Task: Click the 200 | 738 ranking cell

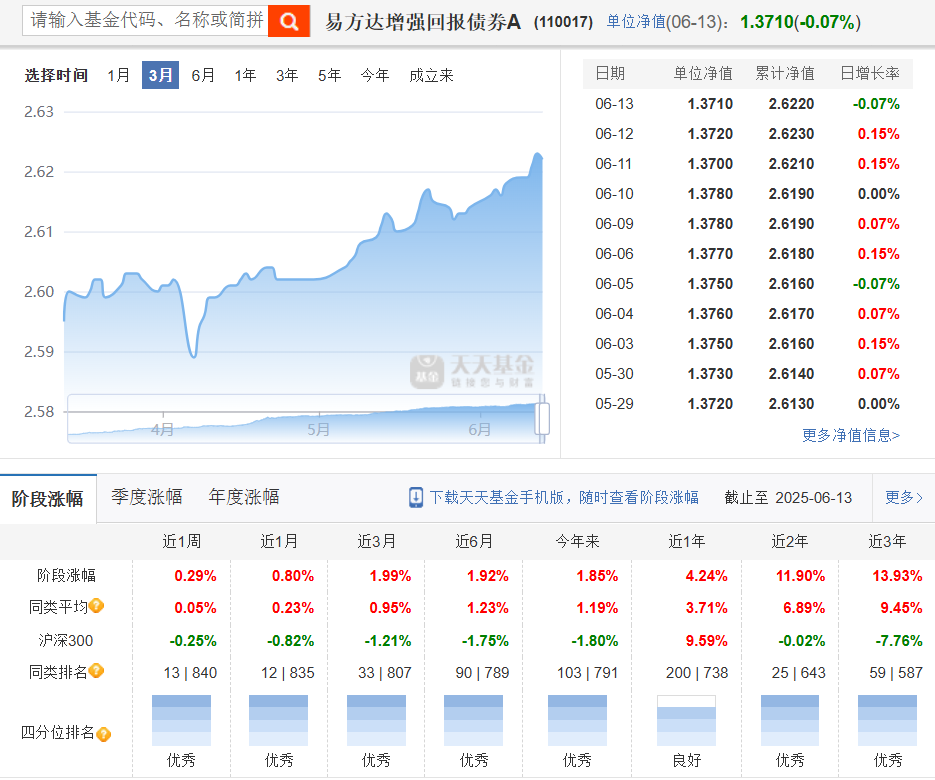Action: point(697,673)
